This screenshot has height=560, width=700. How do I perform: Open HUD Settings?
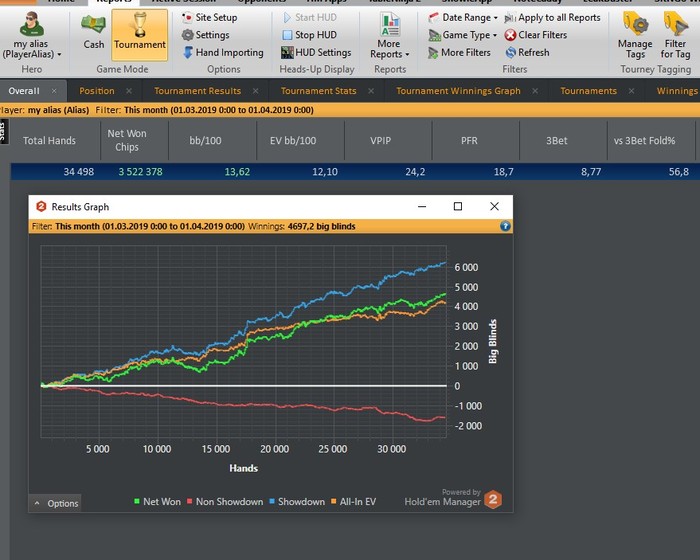point(316,53)
